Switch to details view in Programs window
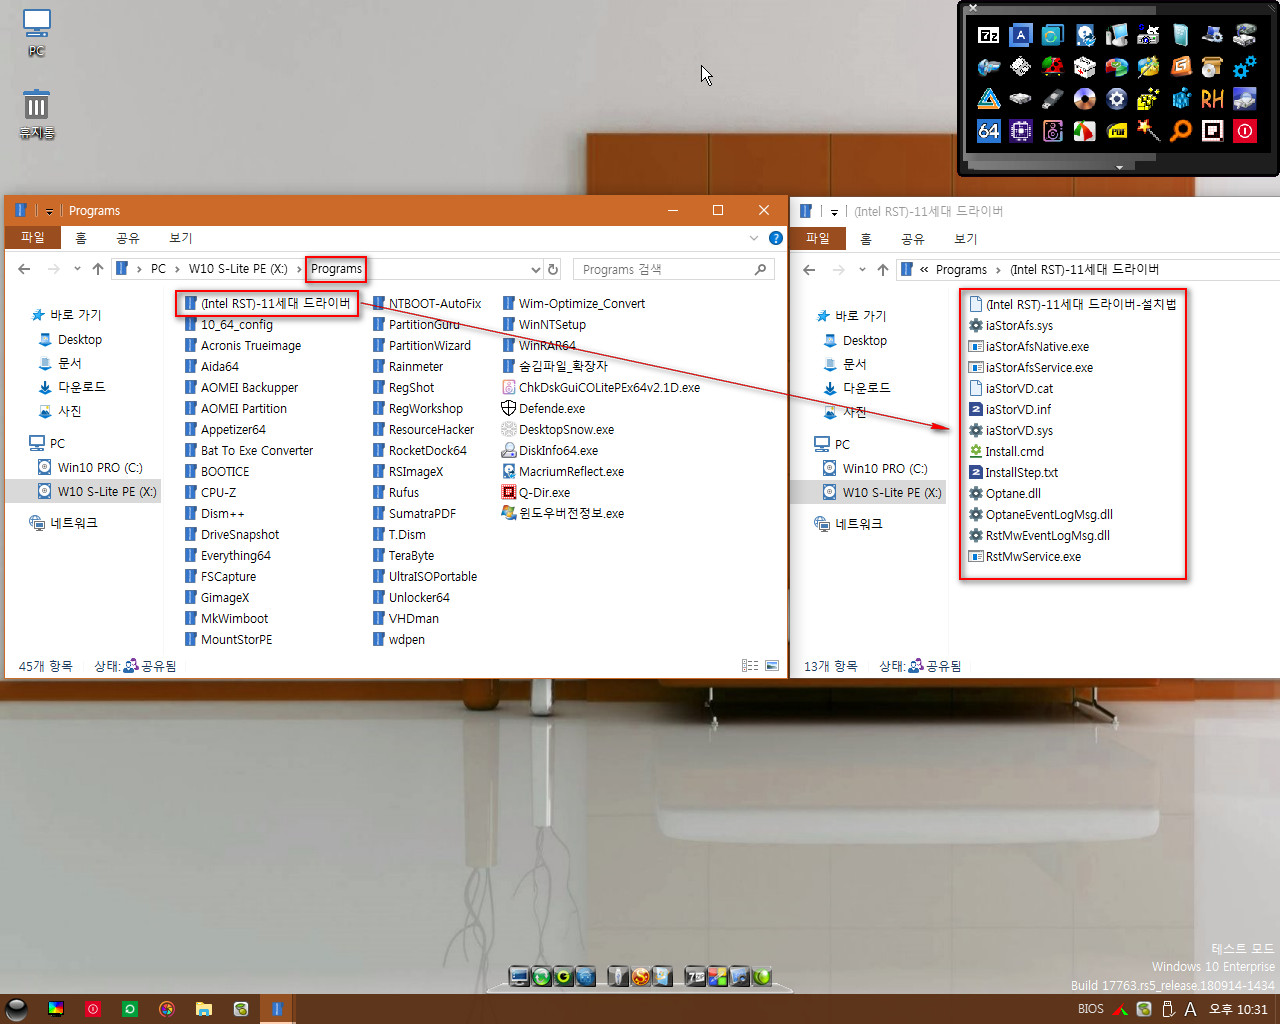 coord(750,666)
